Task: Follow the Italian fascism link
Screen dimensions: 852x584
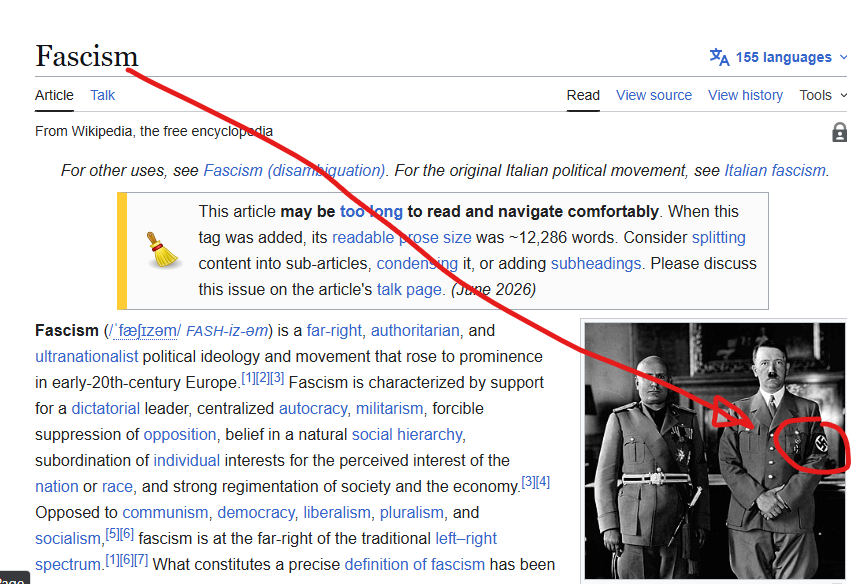Action: point(775,171)
